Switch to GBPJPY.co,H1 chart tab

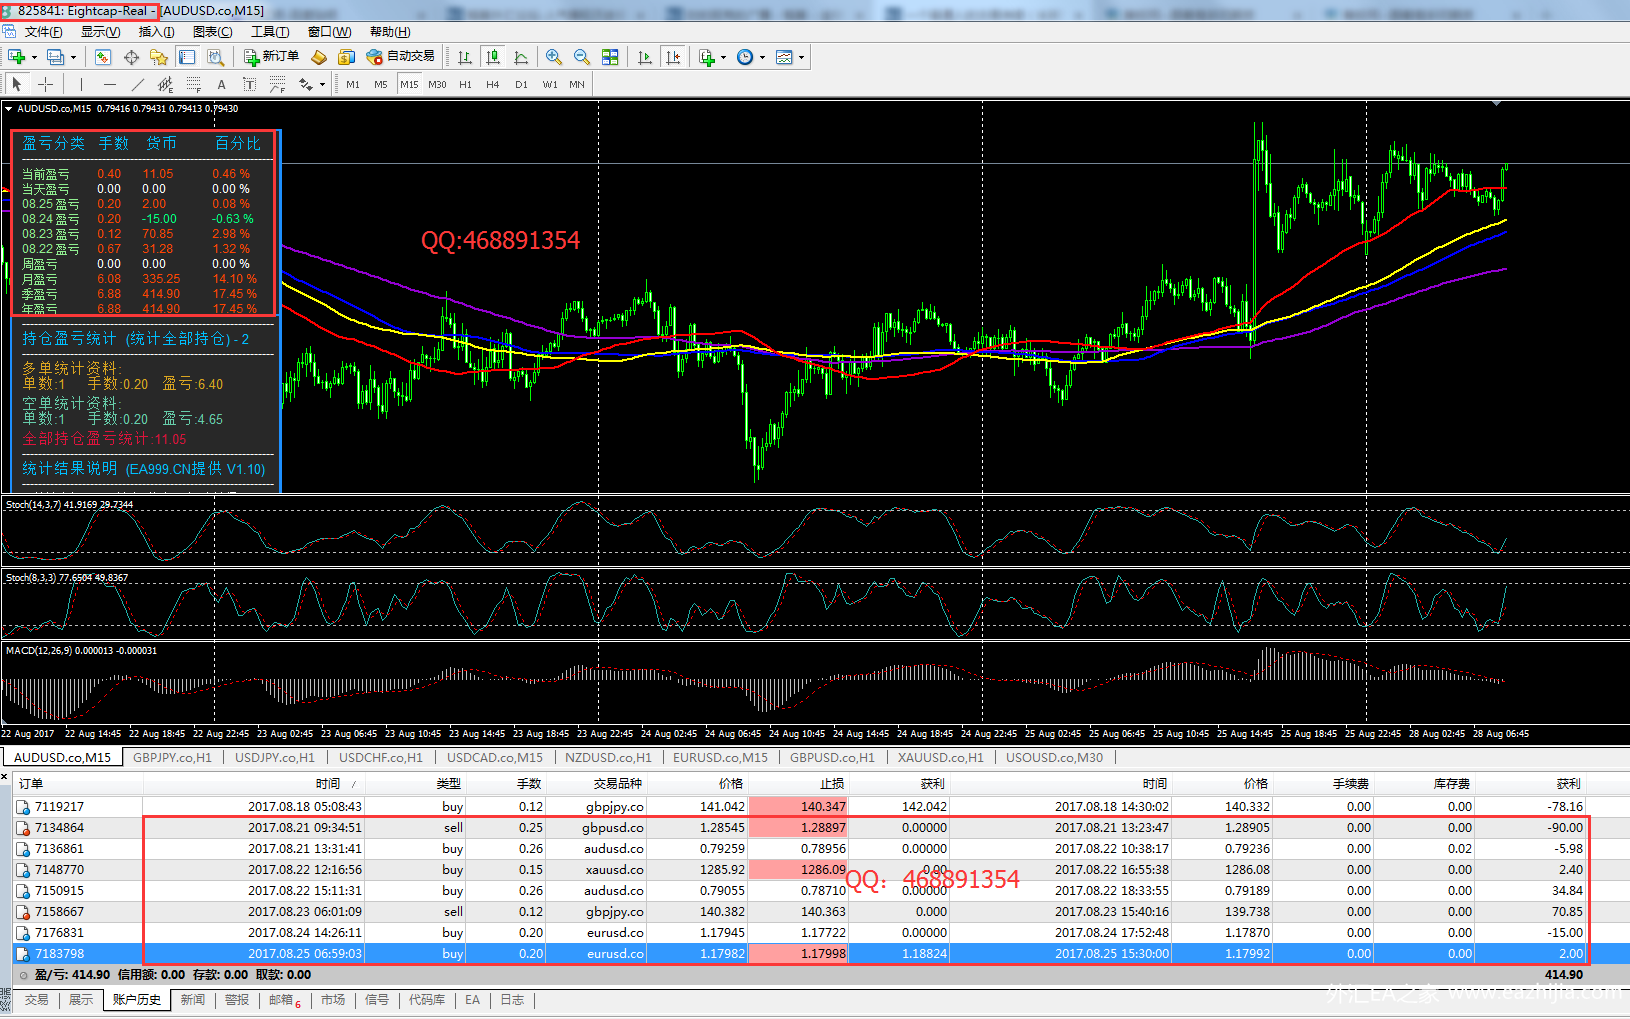[172, 758]
